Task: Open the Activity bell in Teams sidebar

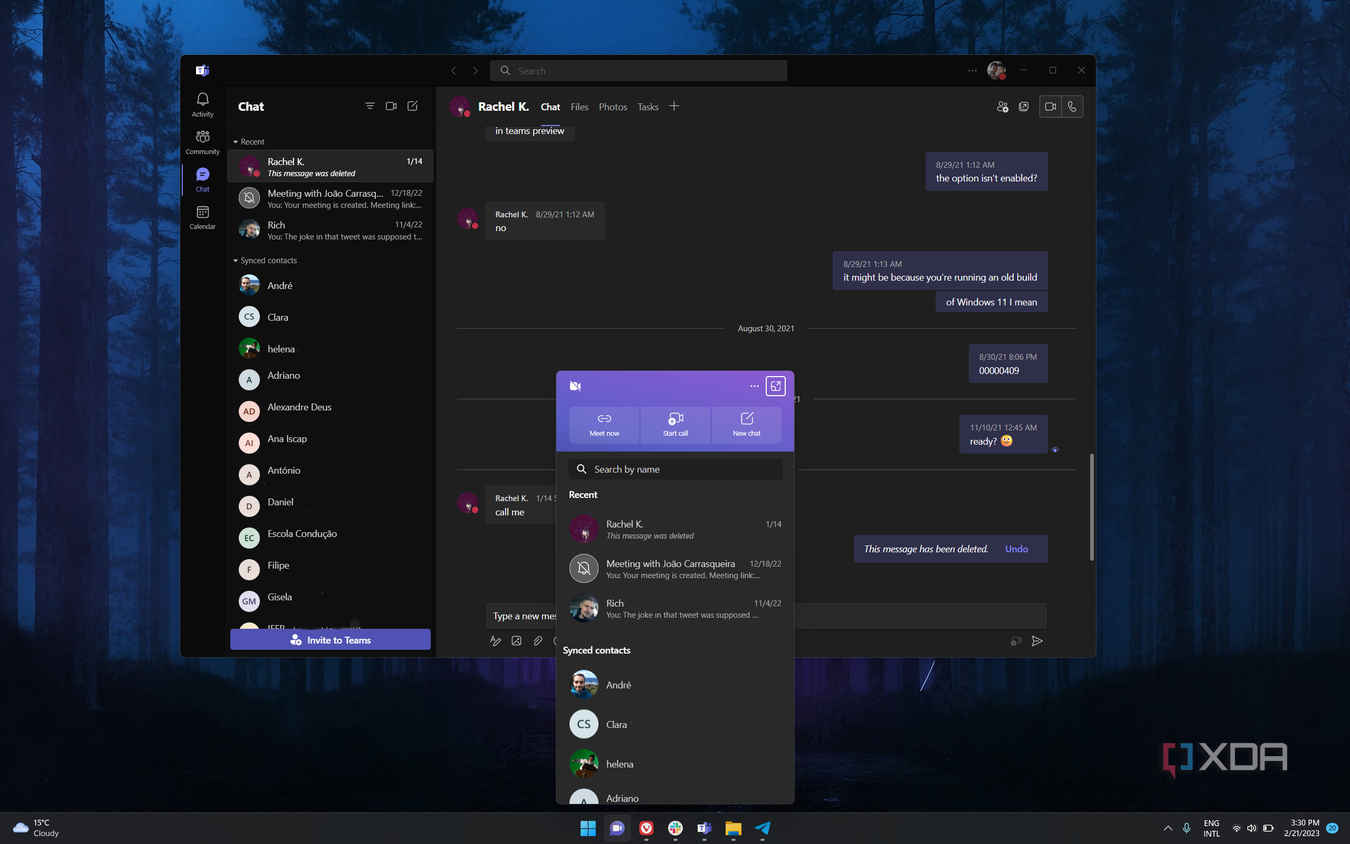Action: click(x=202, y=104)
